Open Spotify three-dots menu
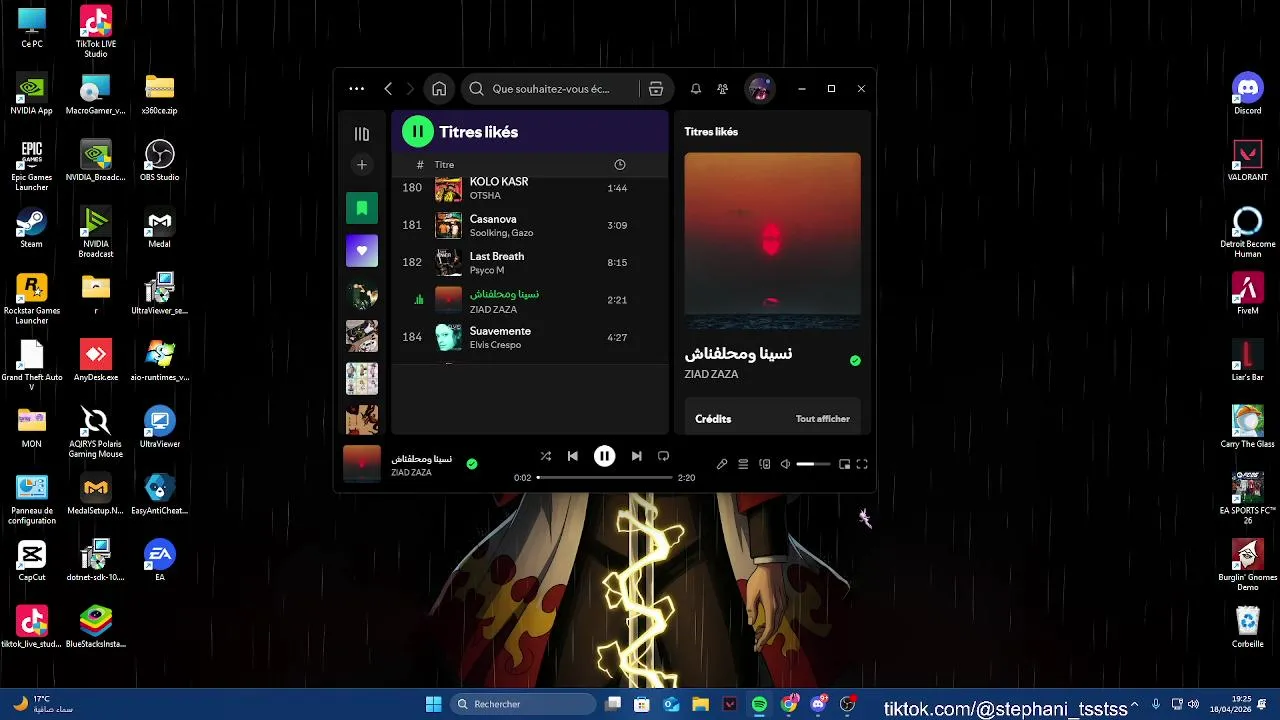Screen dimensions: 1280x720 [356, 89]
